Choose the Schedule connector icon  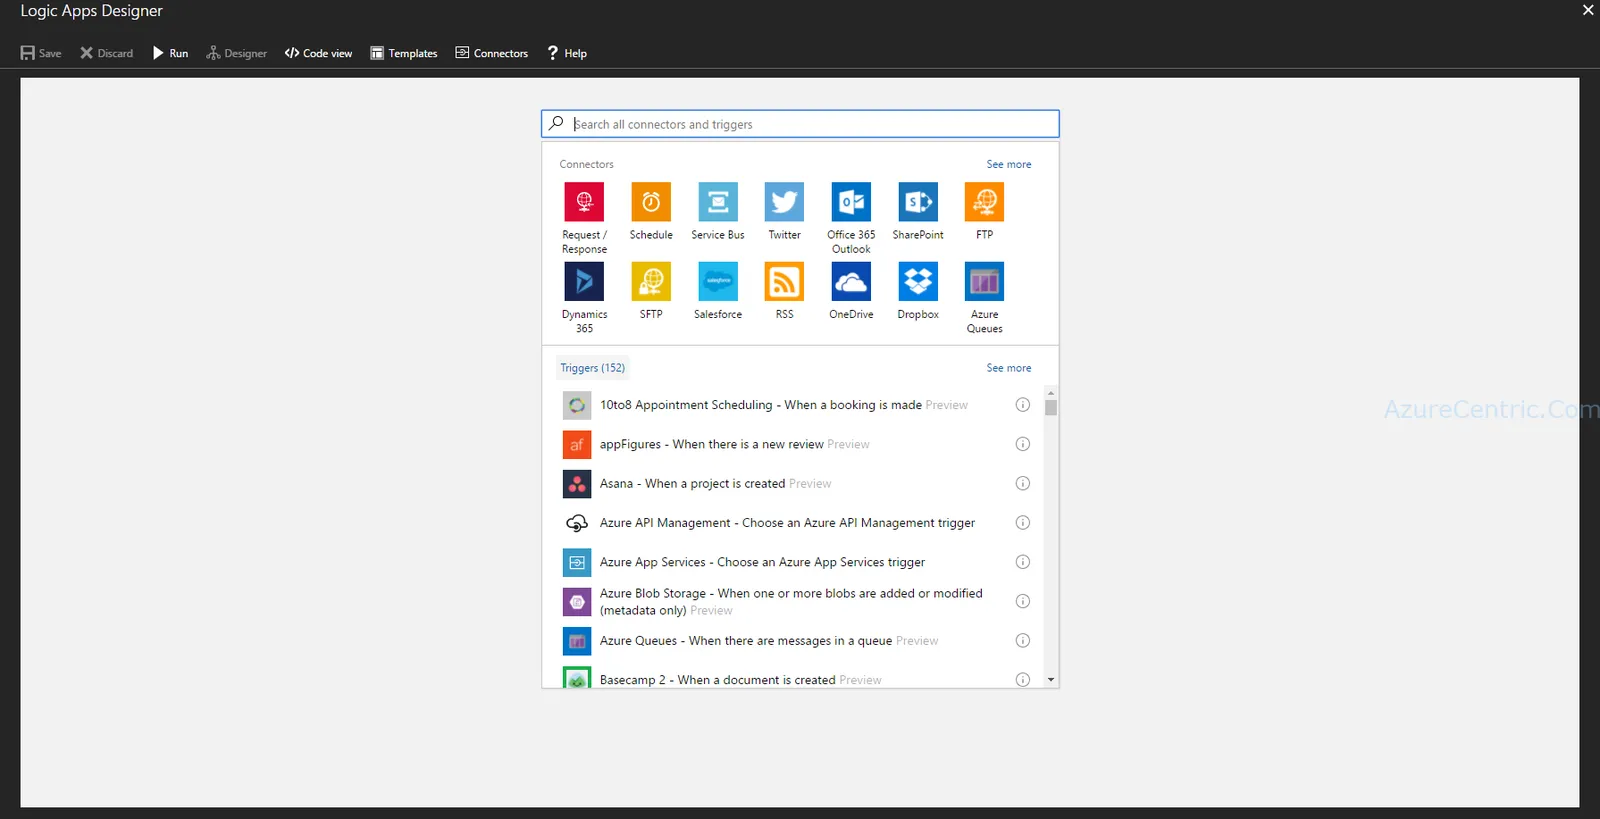click(x=651, y=202)
